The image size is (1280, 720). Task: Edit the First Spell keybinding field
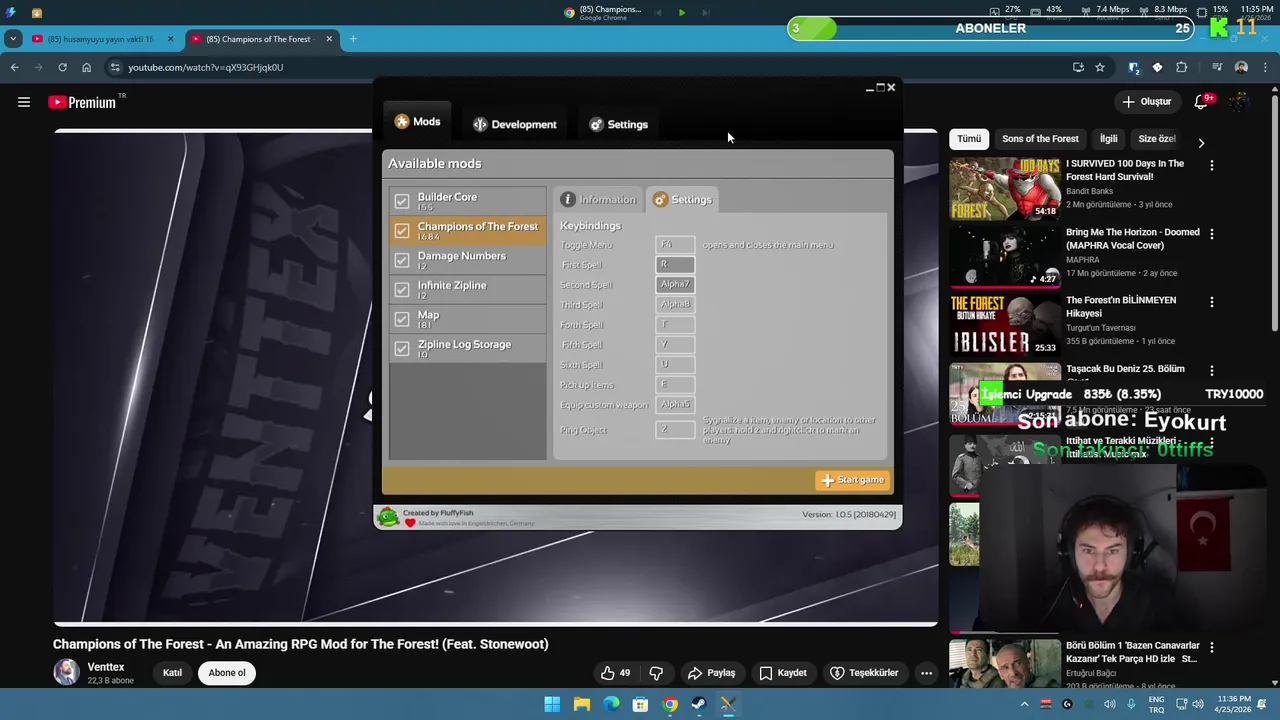click(x=675, y=264)
